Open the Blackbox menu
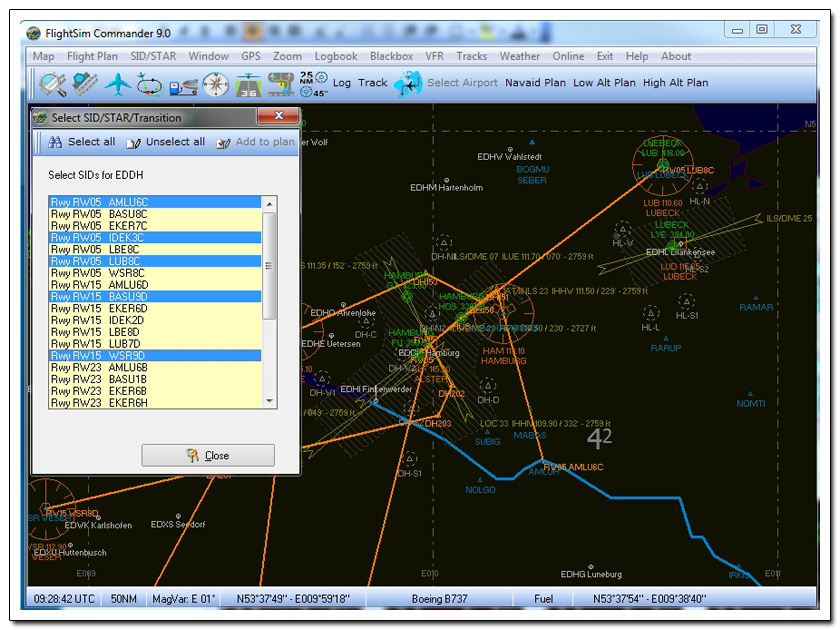This screenshot has width=840, height=630. click(x=391, y=56)
